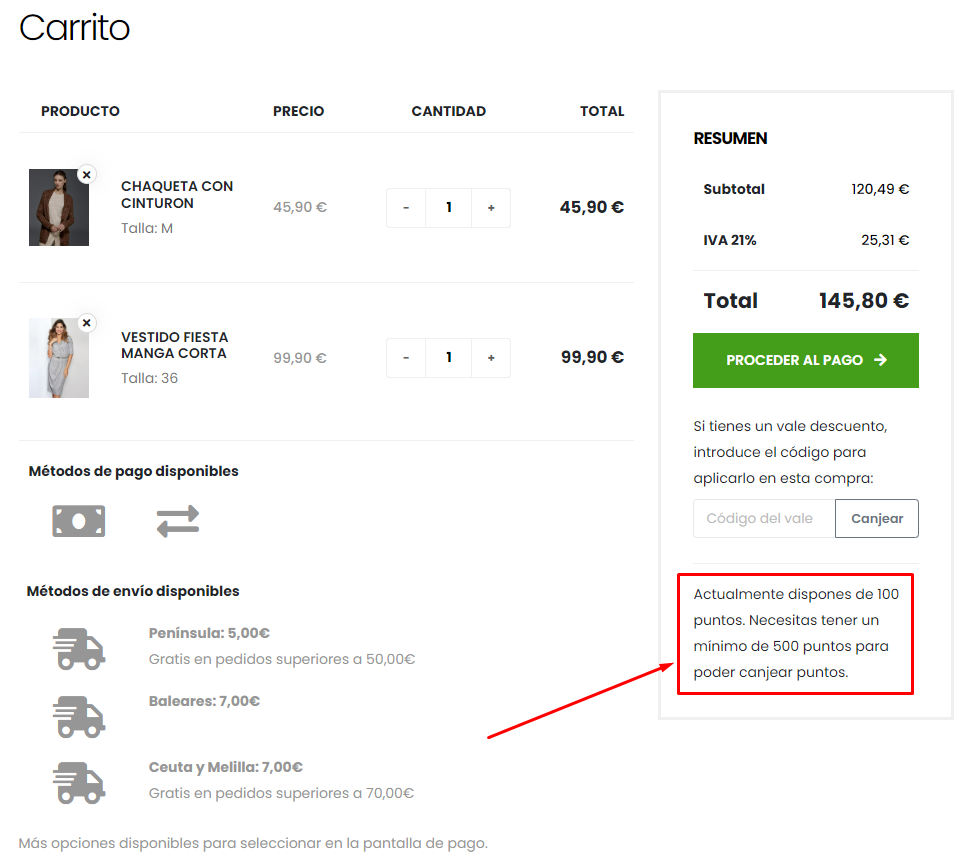
Task: Decrease quantity of Chaqueta con Cinturon
Action: (x=406, y=208)
